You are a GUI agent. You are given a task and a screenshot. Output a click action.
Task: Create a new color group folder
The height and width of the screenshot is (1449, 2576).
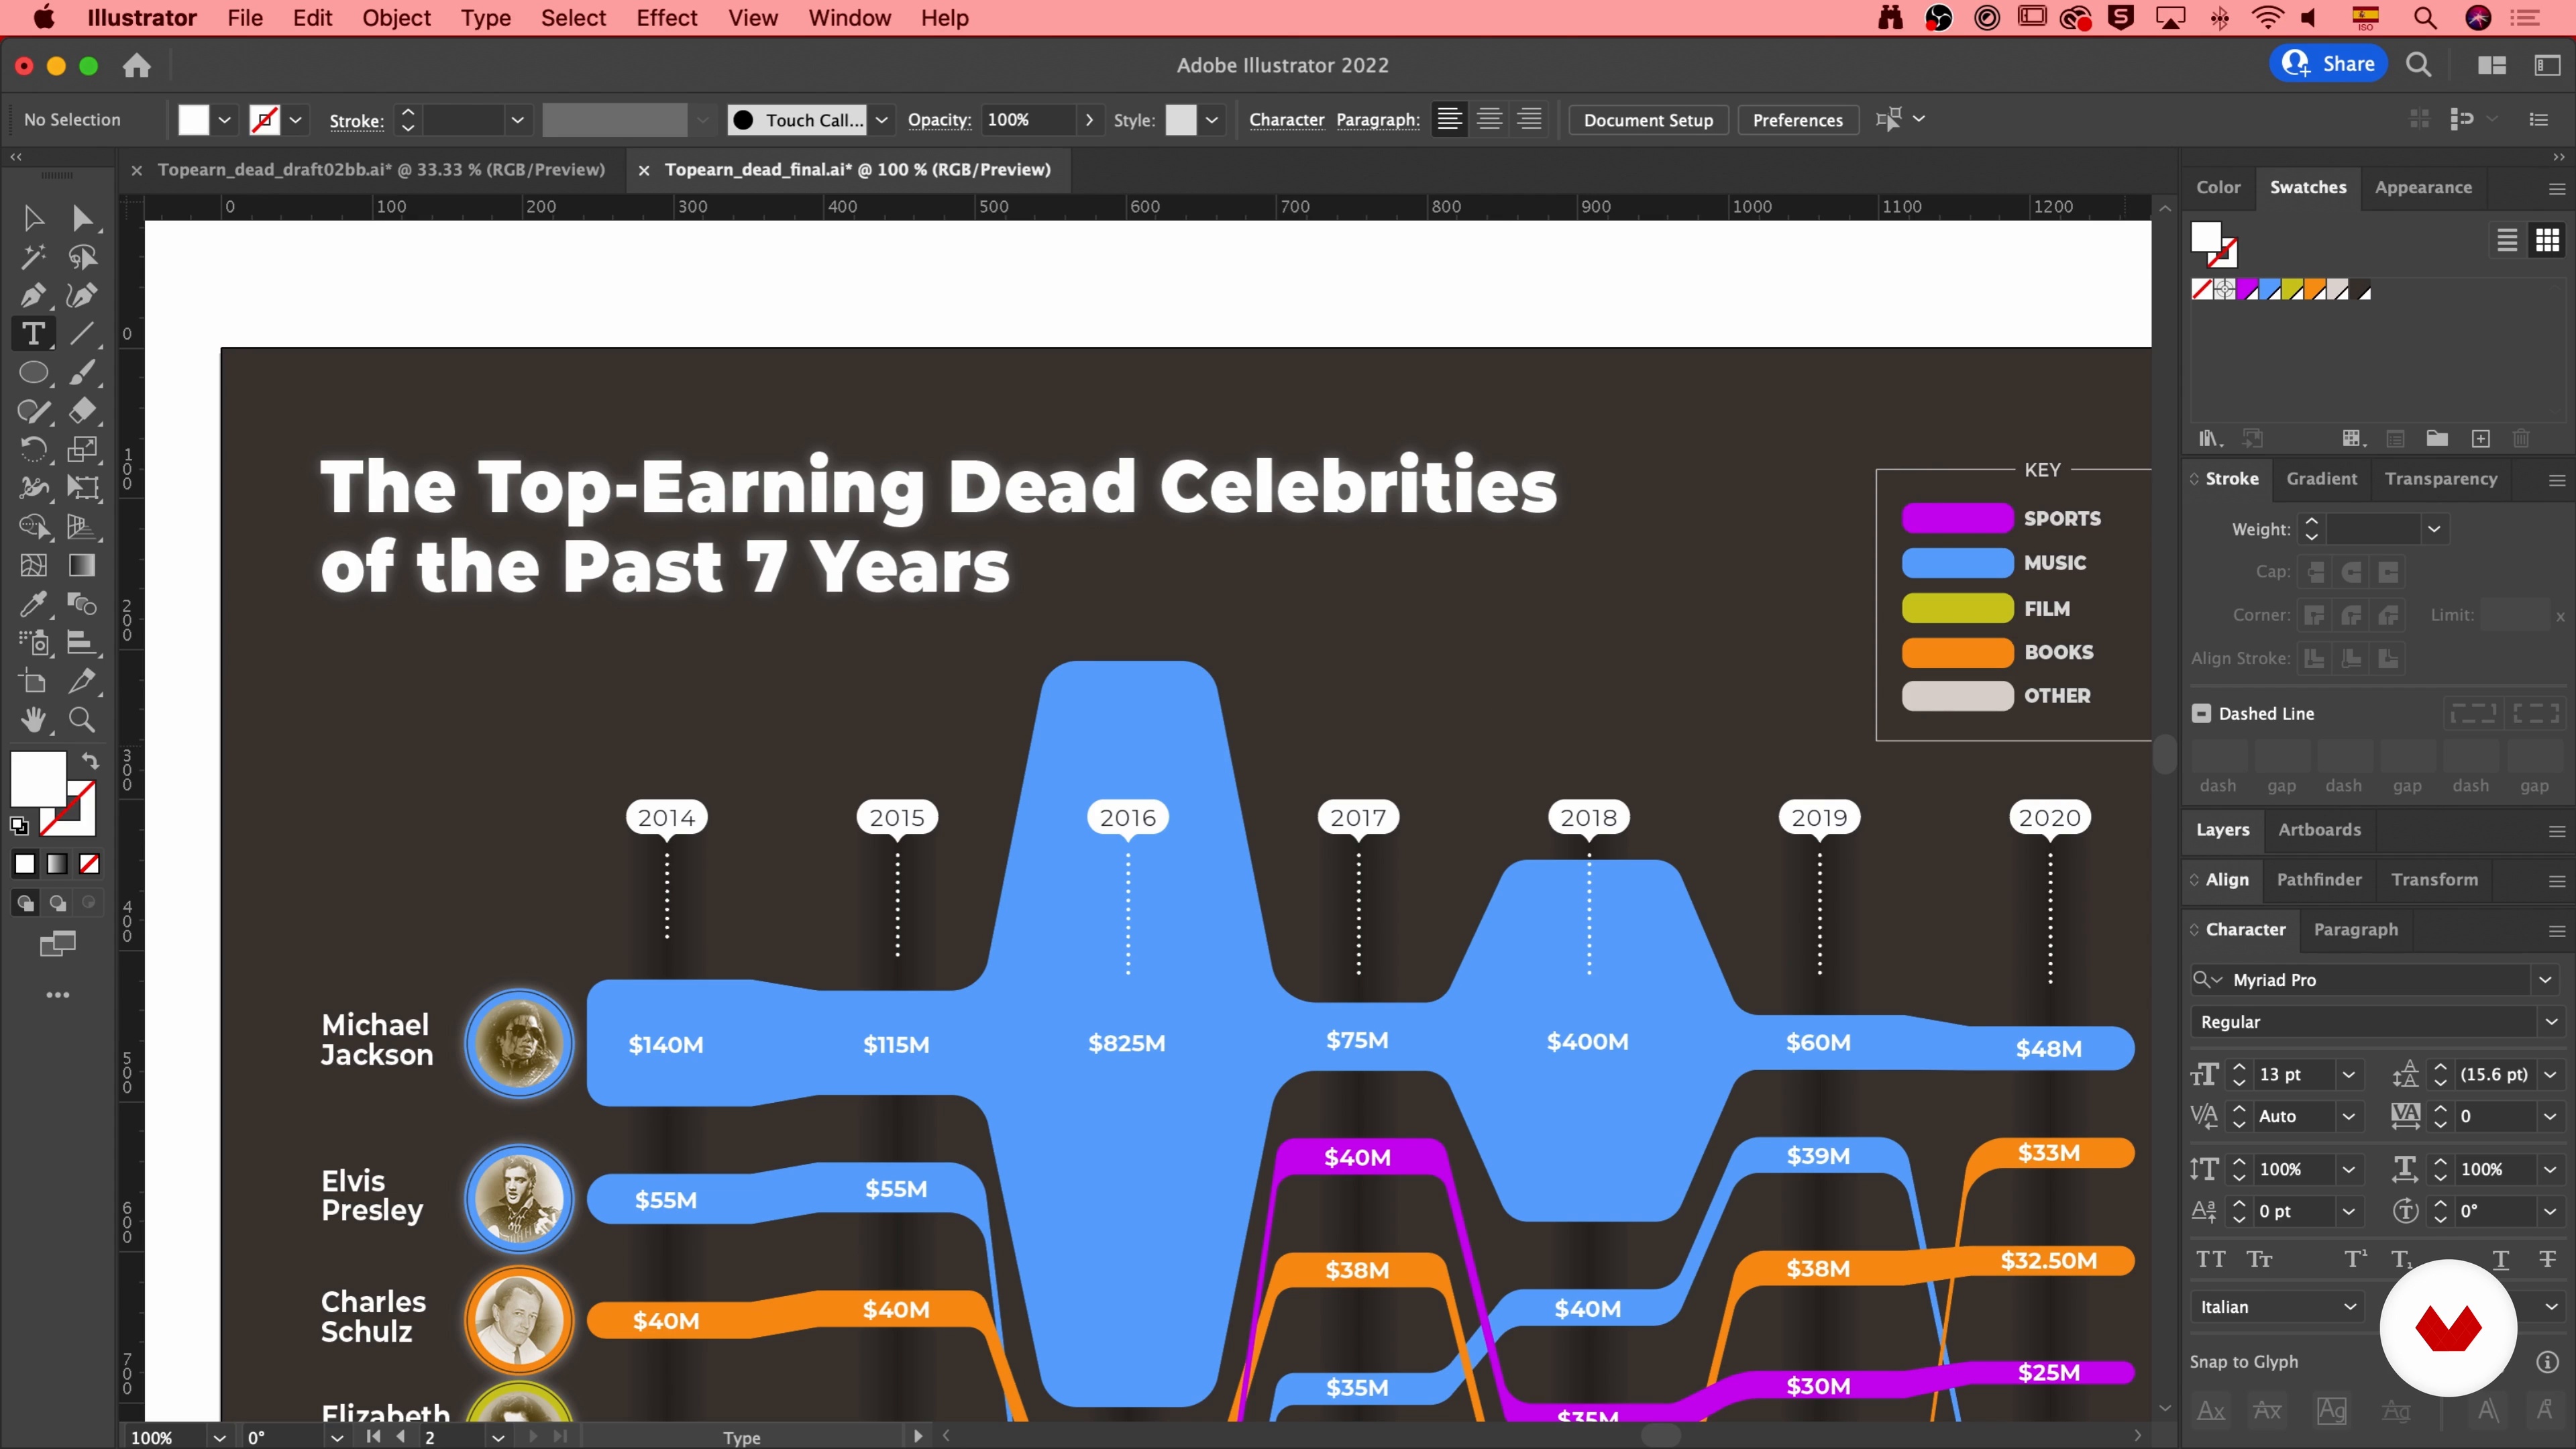[2437, 438]
